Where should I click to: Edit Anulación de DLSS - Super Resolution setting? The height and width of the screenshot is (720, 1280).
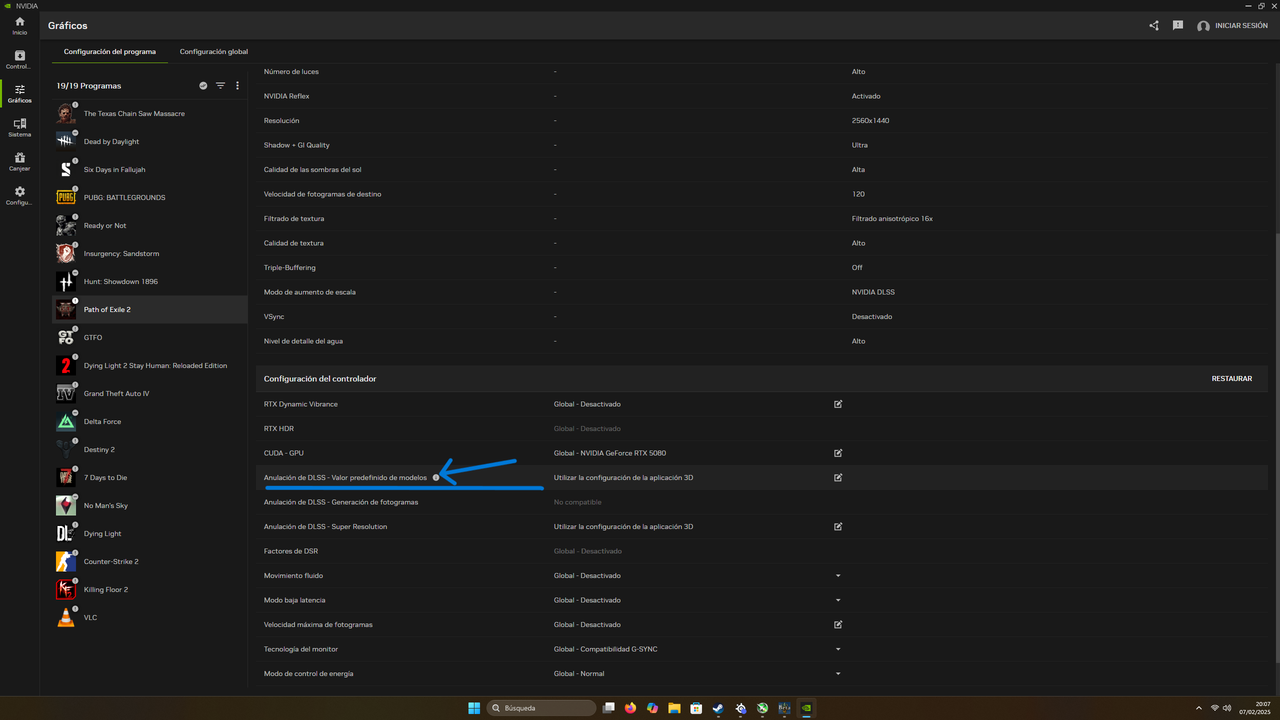click(x=838, y=527)
